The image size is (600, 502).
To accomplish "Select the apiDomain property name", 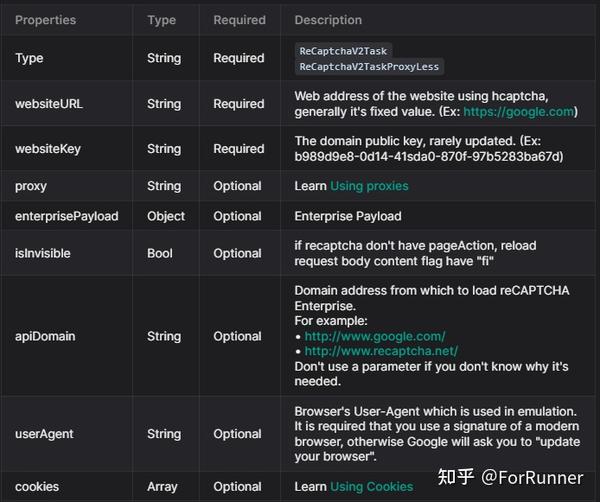I will tap(45, 337).
